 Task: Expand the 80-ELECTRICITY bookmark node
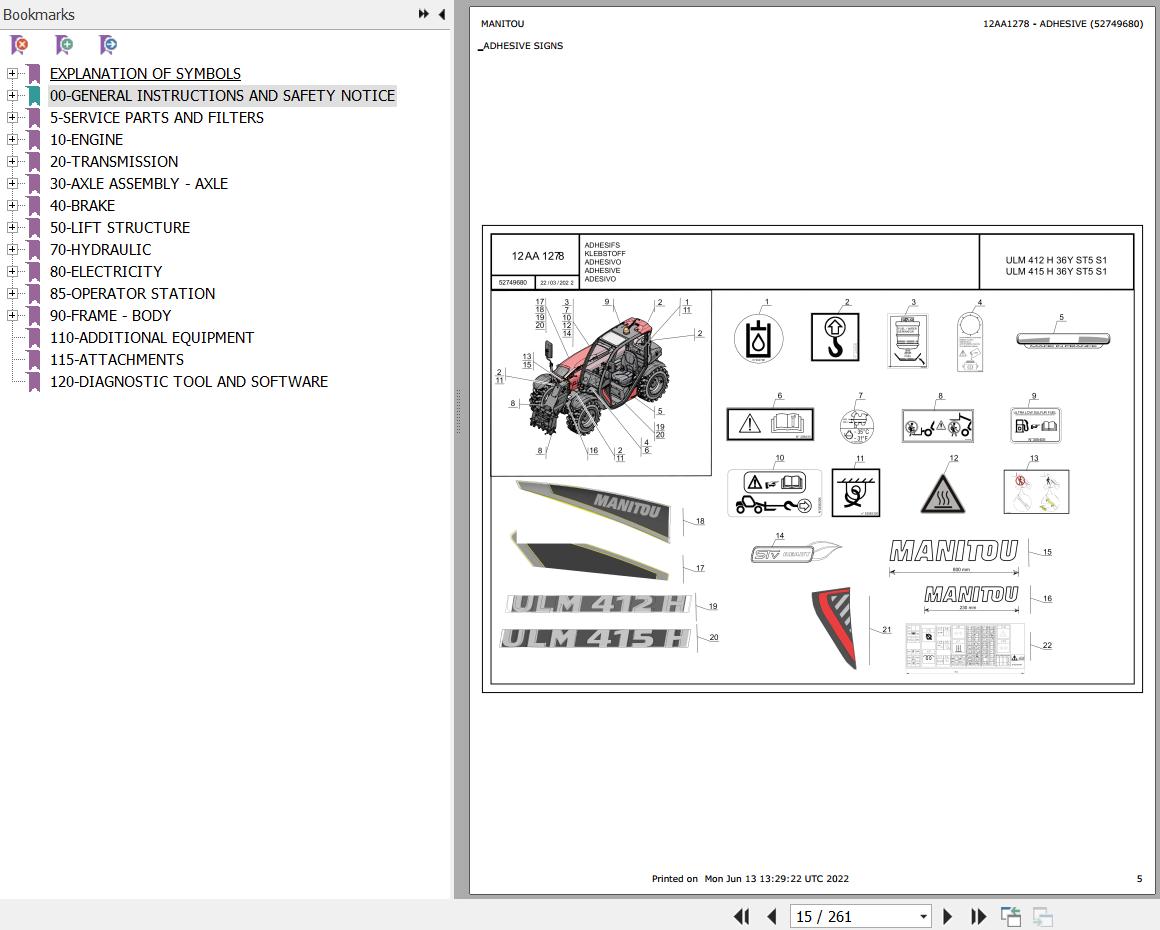12,272
